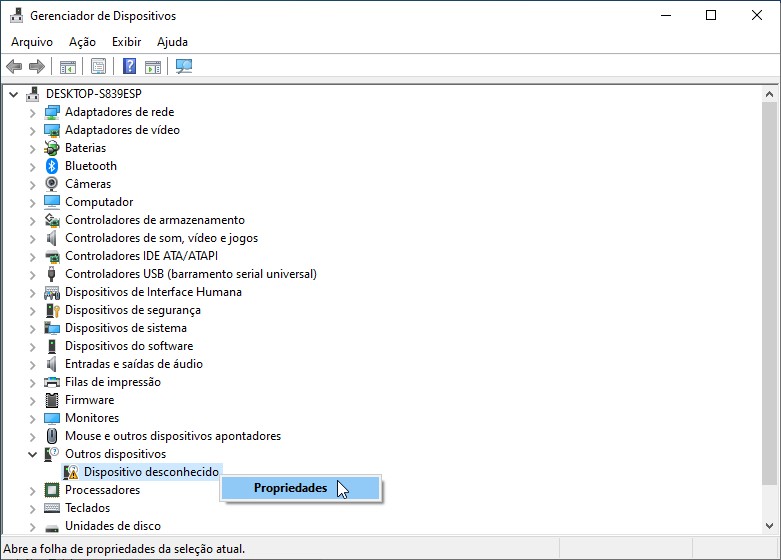The width and height of the screenshot is (781, 560).
Task: Open the Arquivo menu
Action: click(32, 42)
